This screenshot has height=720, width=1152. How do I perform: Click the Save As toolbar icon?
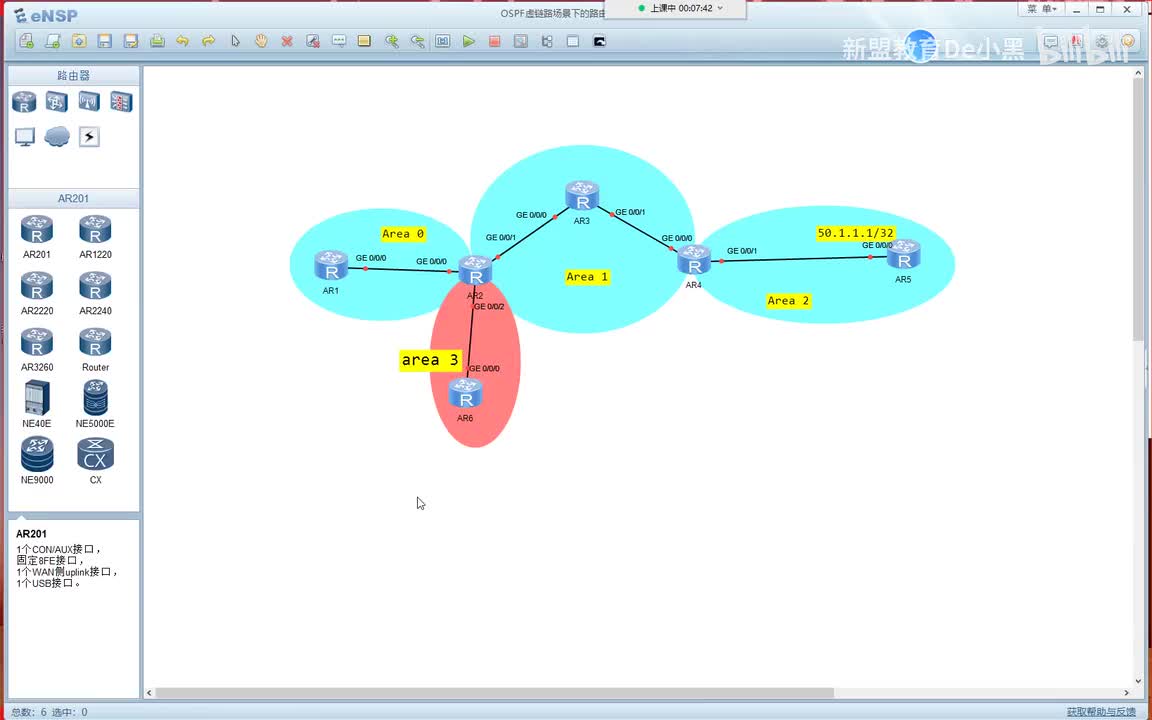131,41
